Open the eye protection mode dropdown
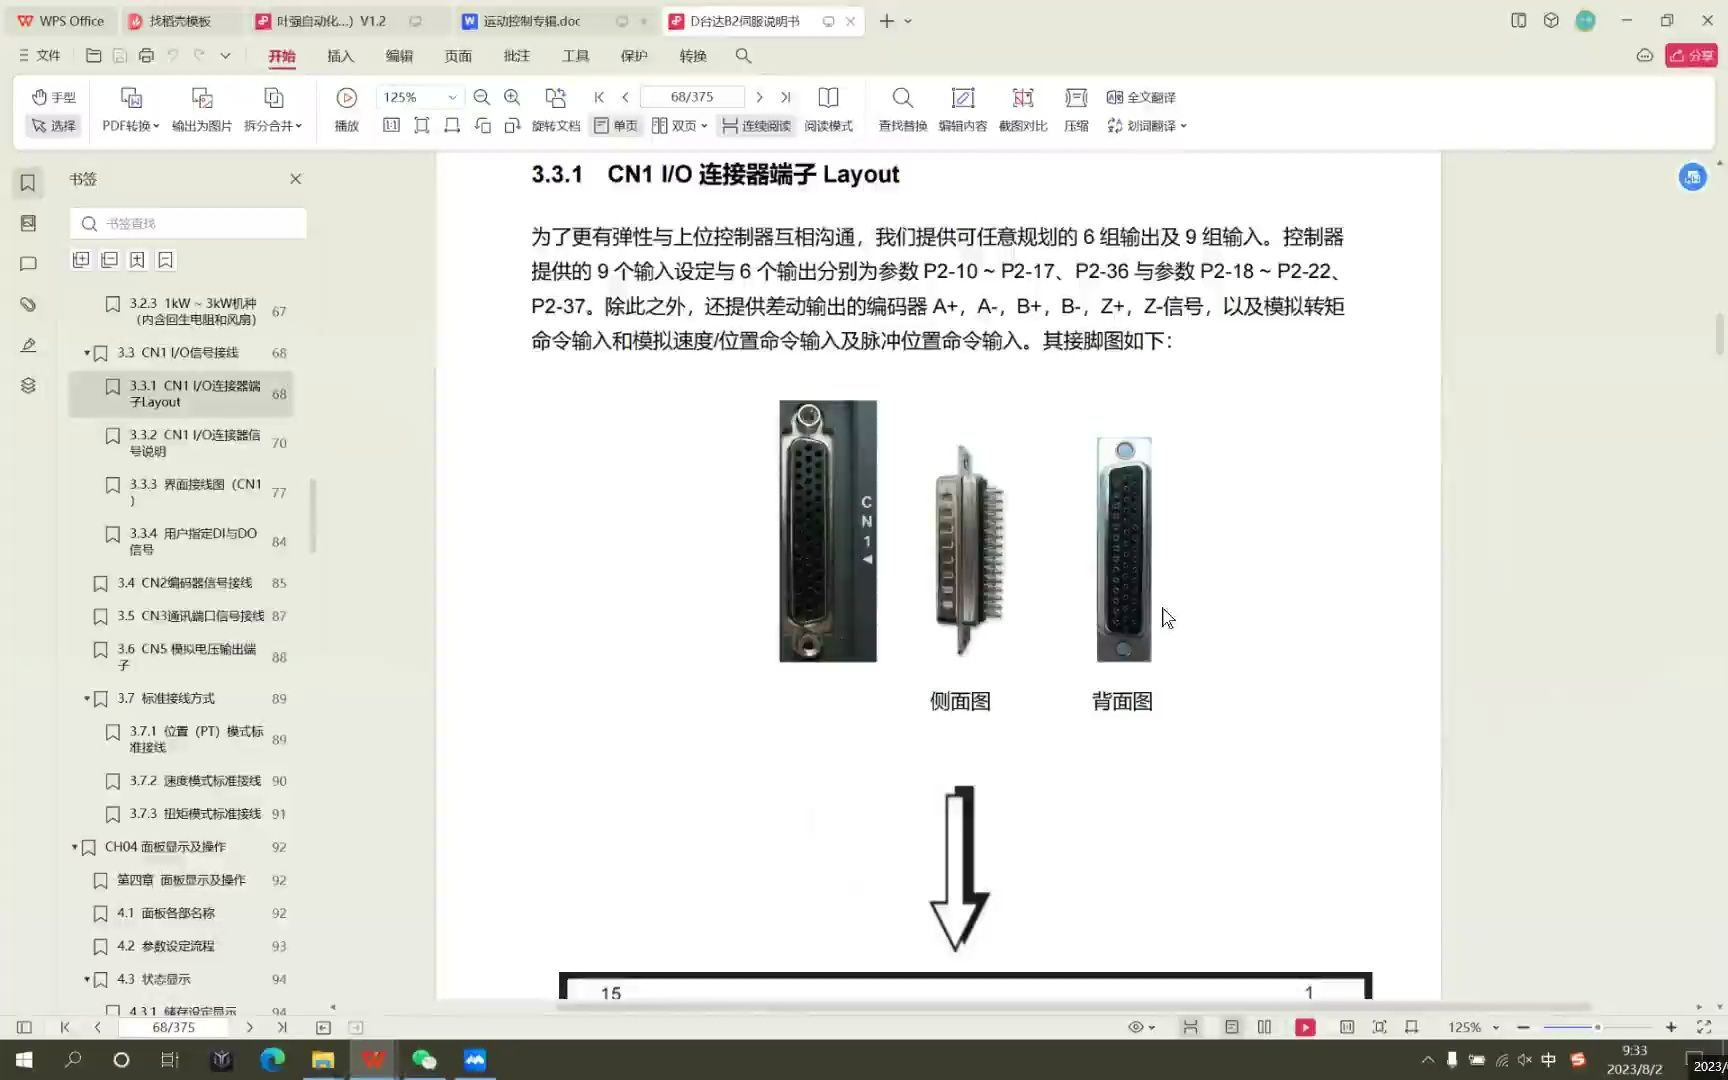Image resolution: width=1728 pixels, height=1080 pixels. point(1141,1027)
